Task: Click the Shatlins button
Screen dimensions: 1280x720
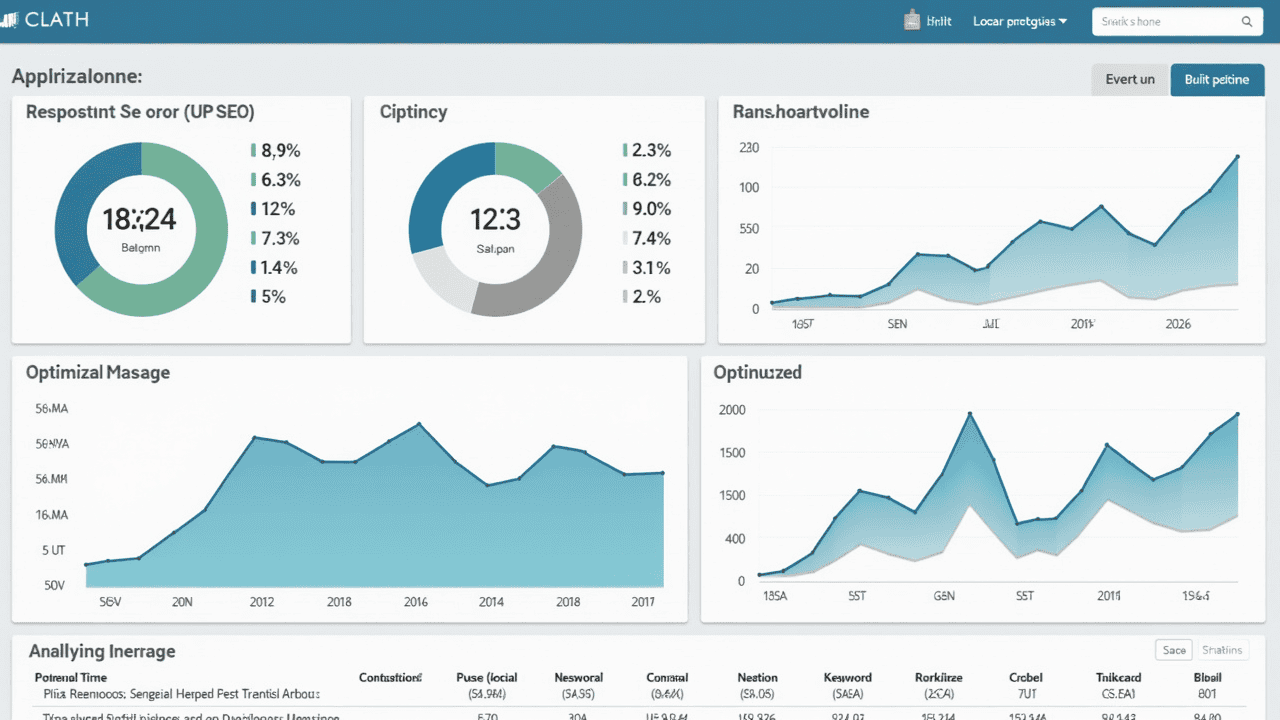Action: [x=1222, y=650]
